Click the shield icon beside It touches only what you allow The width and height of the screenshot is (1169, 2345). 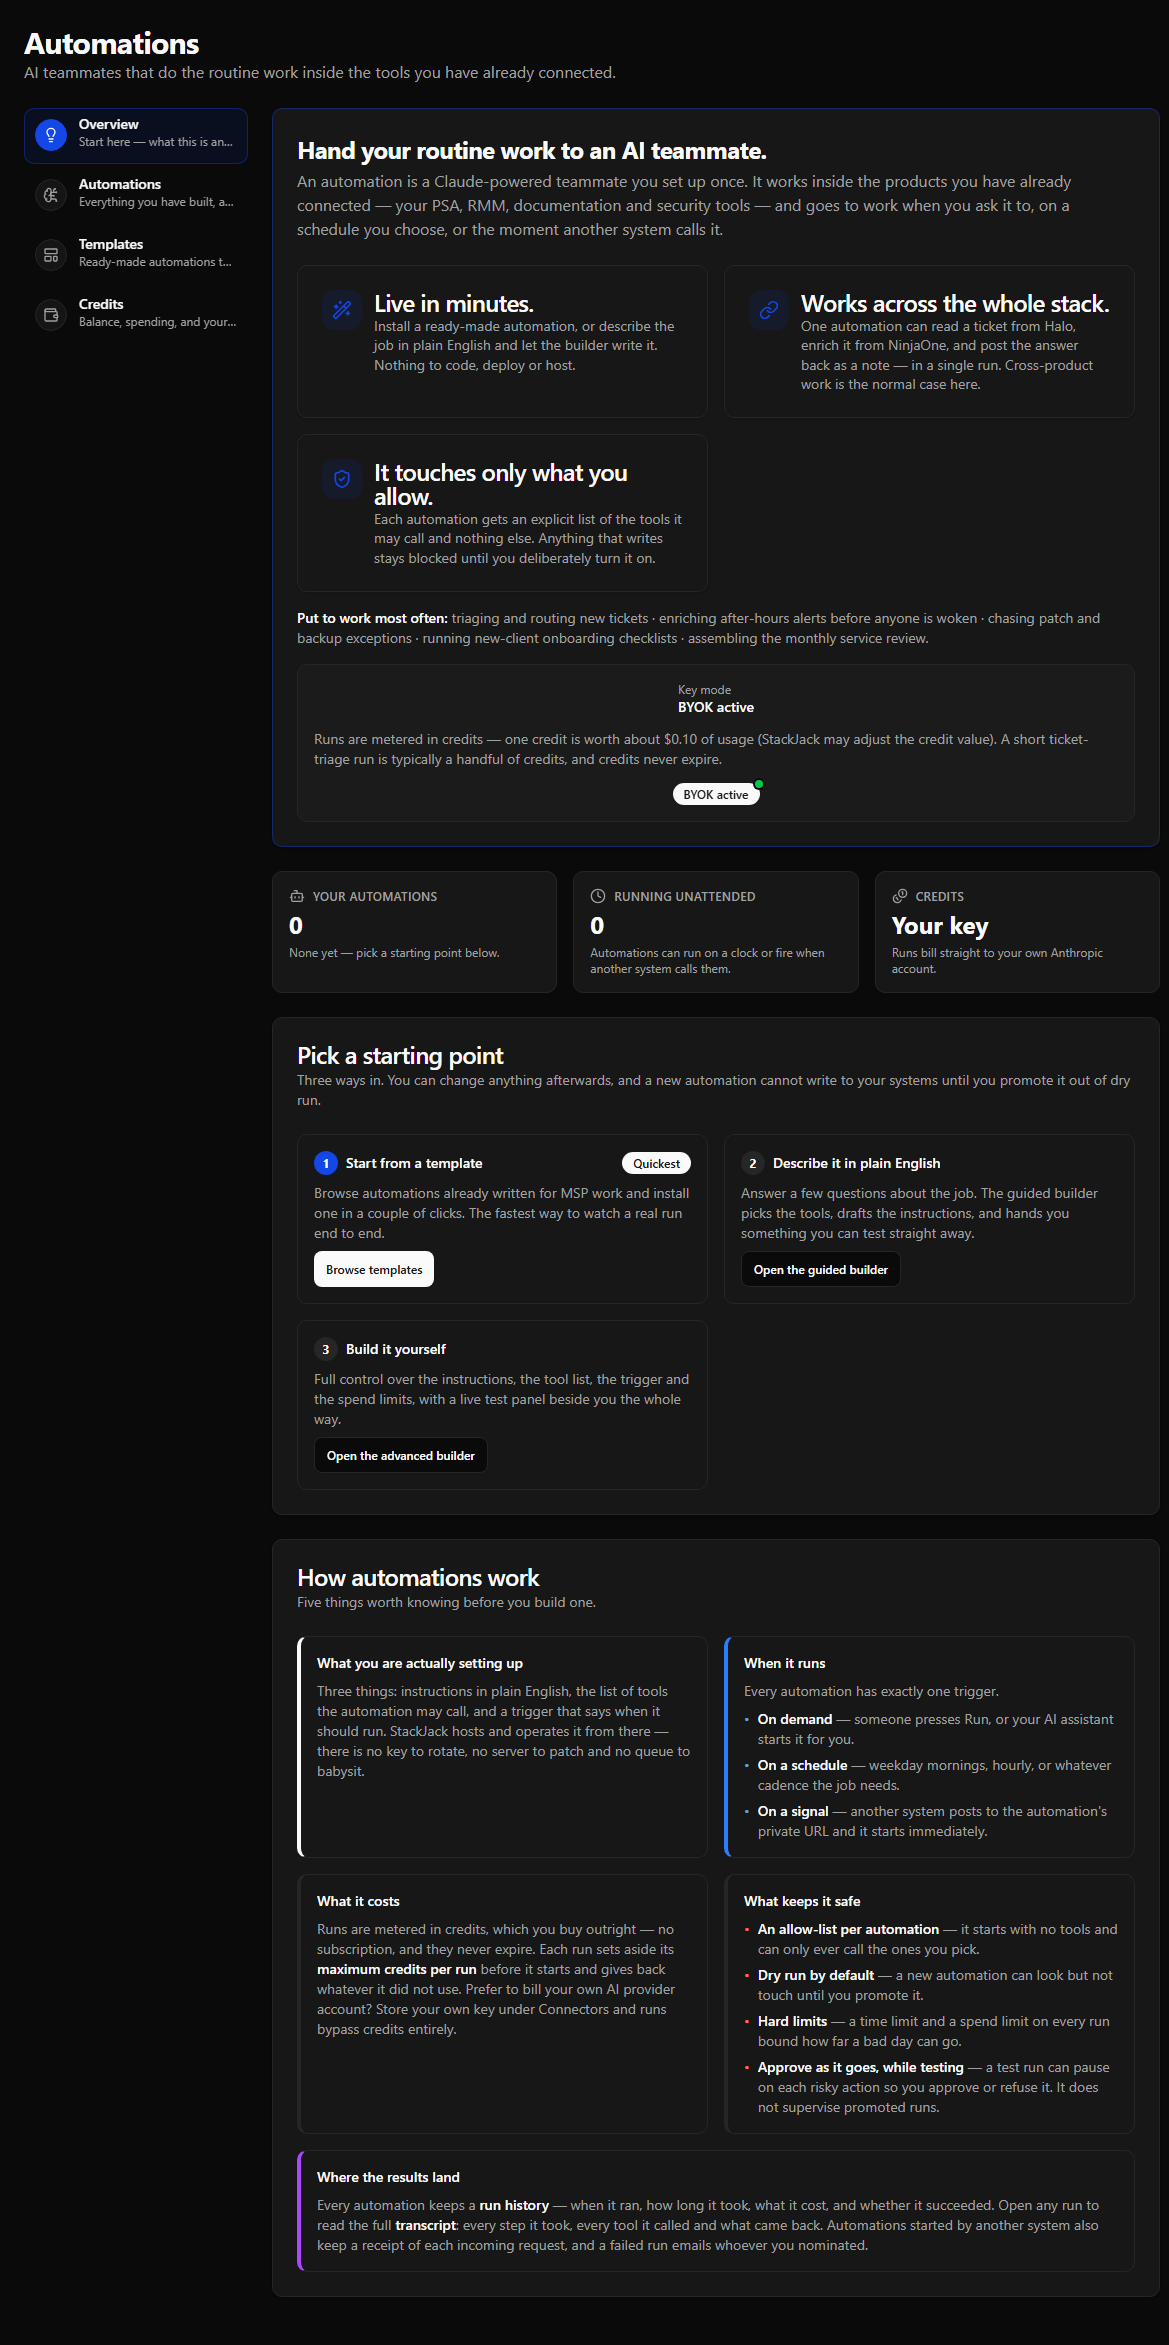point(342,478)
